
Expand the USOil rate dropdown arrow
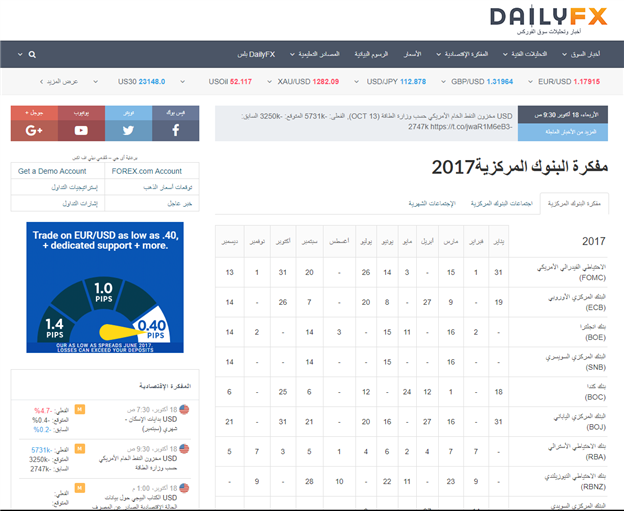click(182, 82)
